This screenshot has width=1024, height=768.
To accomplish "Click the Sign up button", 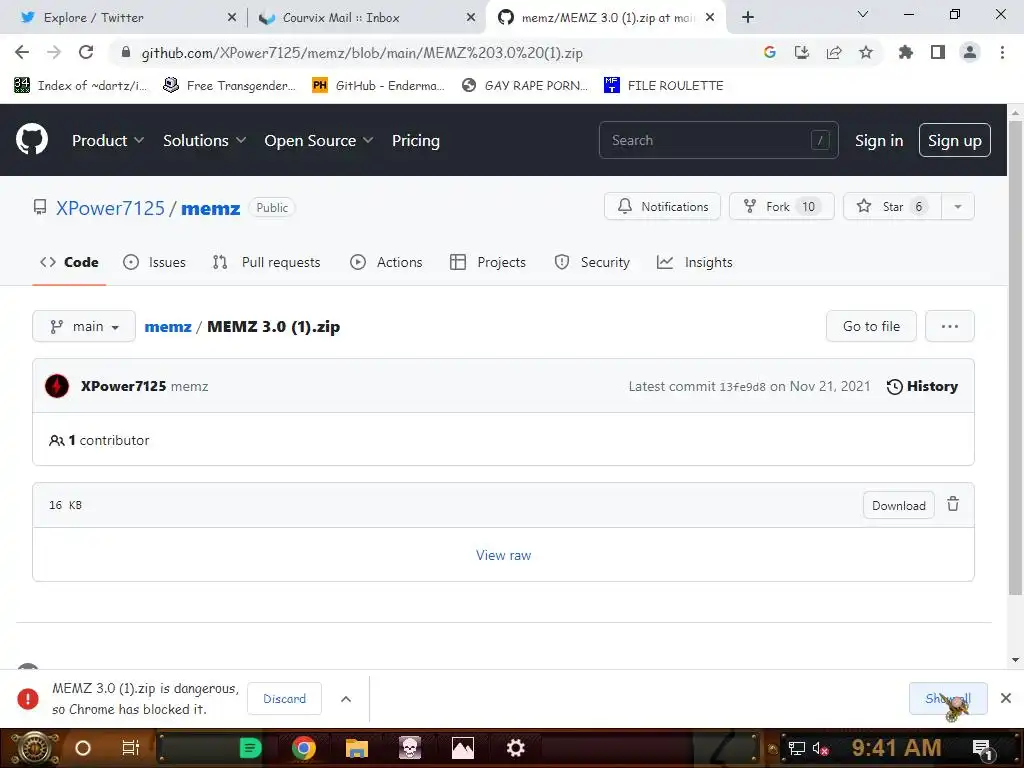I will 954,140.
